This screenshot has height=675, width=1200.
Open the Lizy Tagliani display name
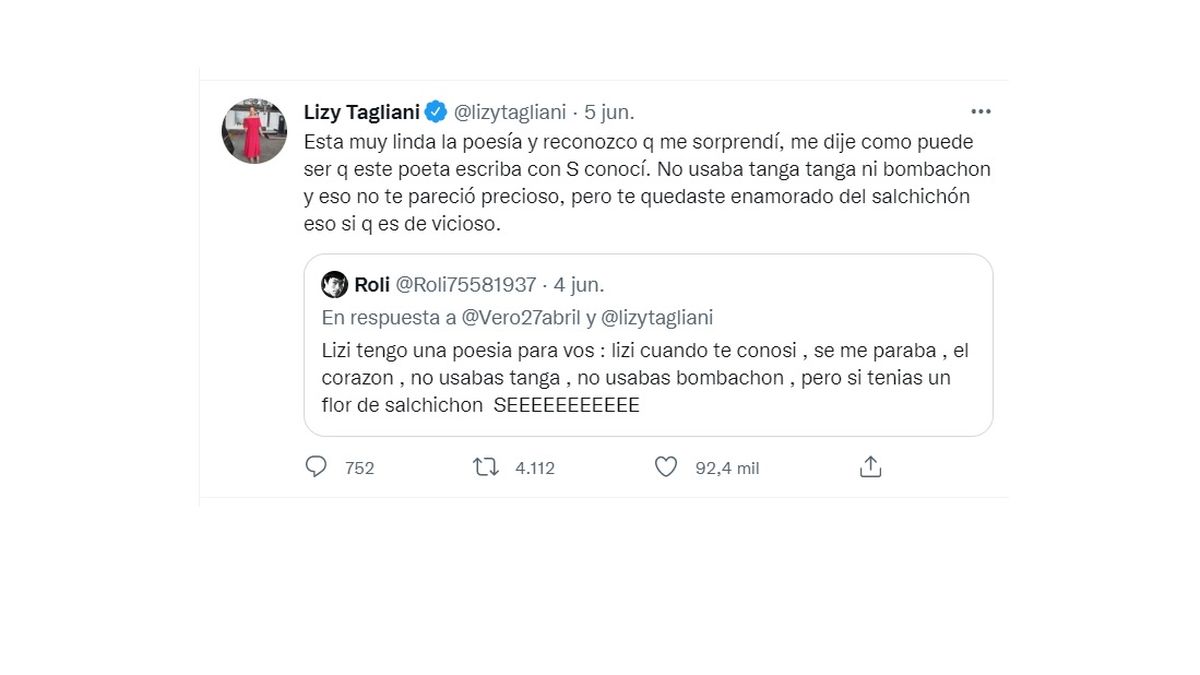tap(361, 111)
